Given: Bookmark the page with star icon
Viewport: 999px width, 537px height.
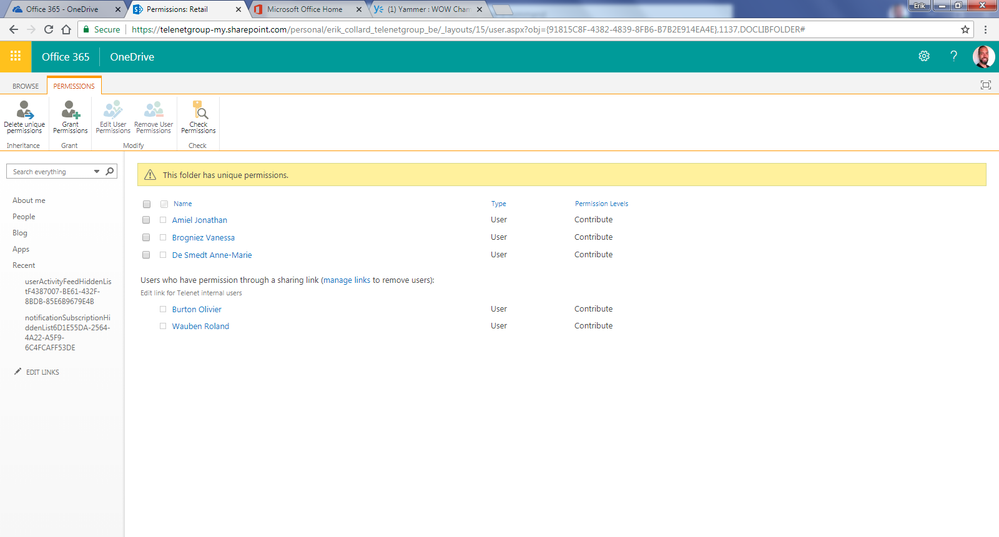Looking at the screenshot, I should (x=965, y=29).
